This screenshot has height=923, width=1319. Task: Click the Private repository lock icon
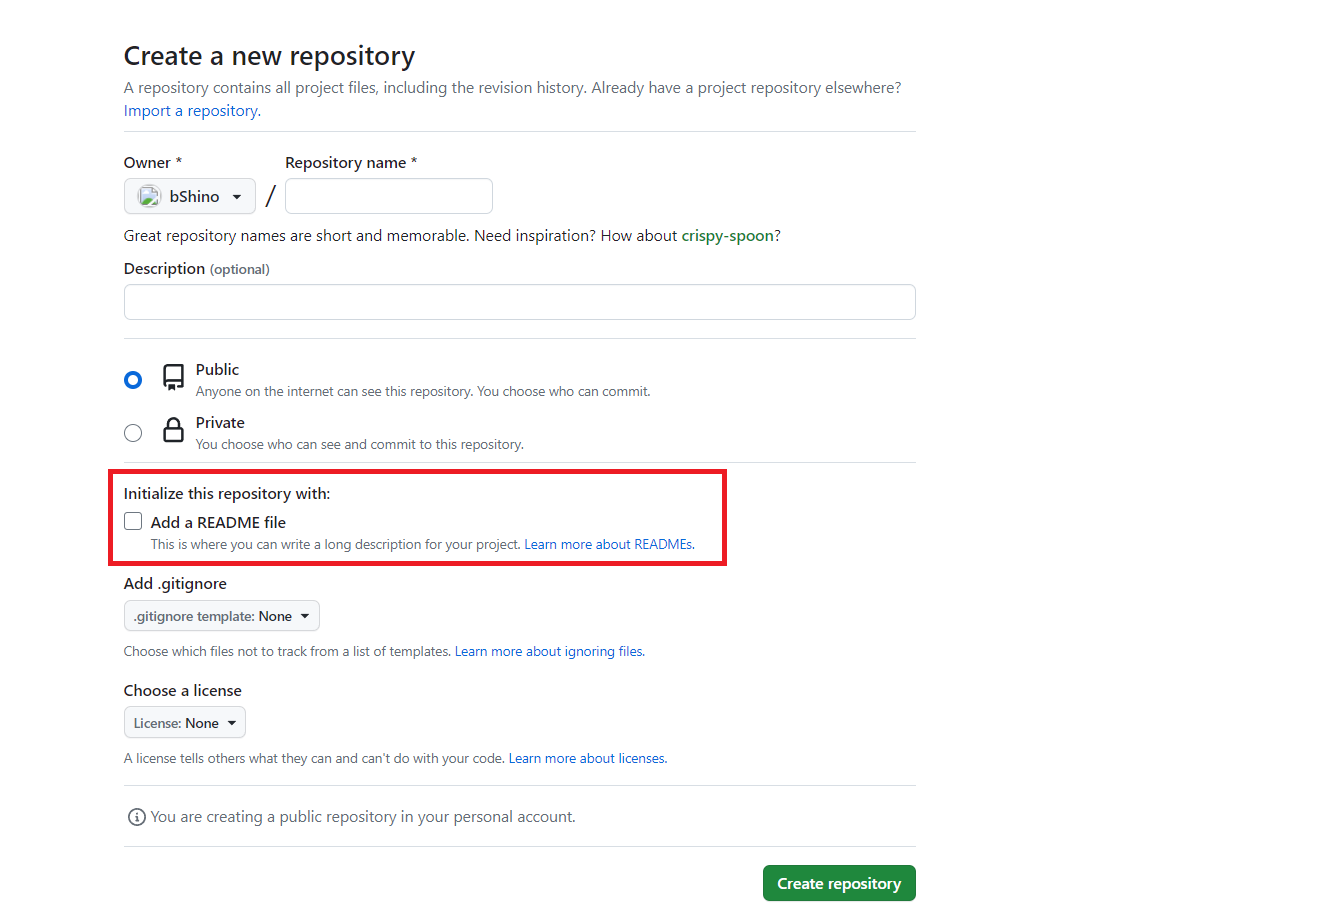(173, 430)
